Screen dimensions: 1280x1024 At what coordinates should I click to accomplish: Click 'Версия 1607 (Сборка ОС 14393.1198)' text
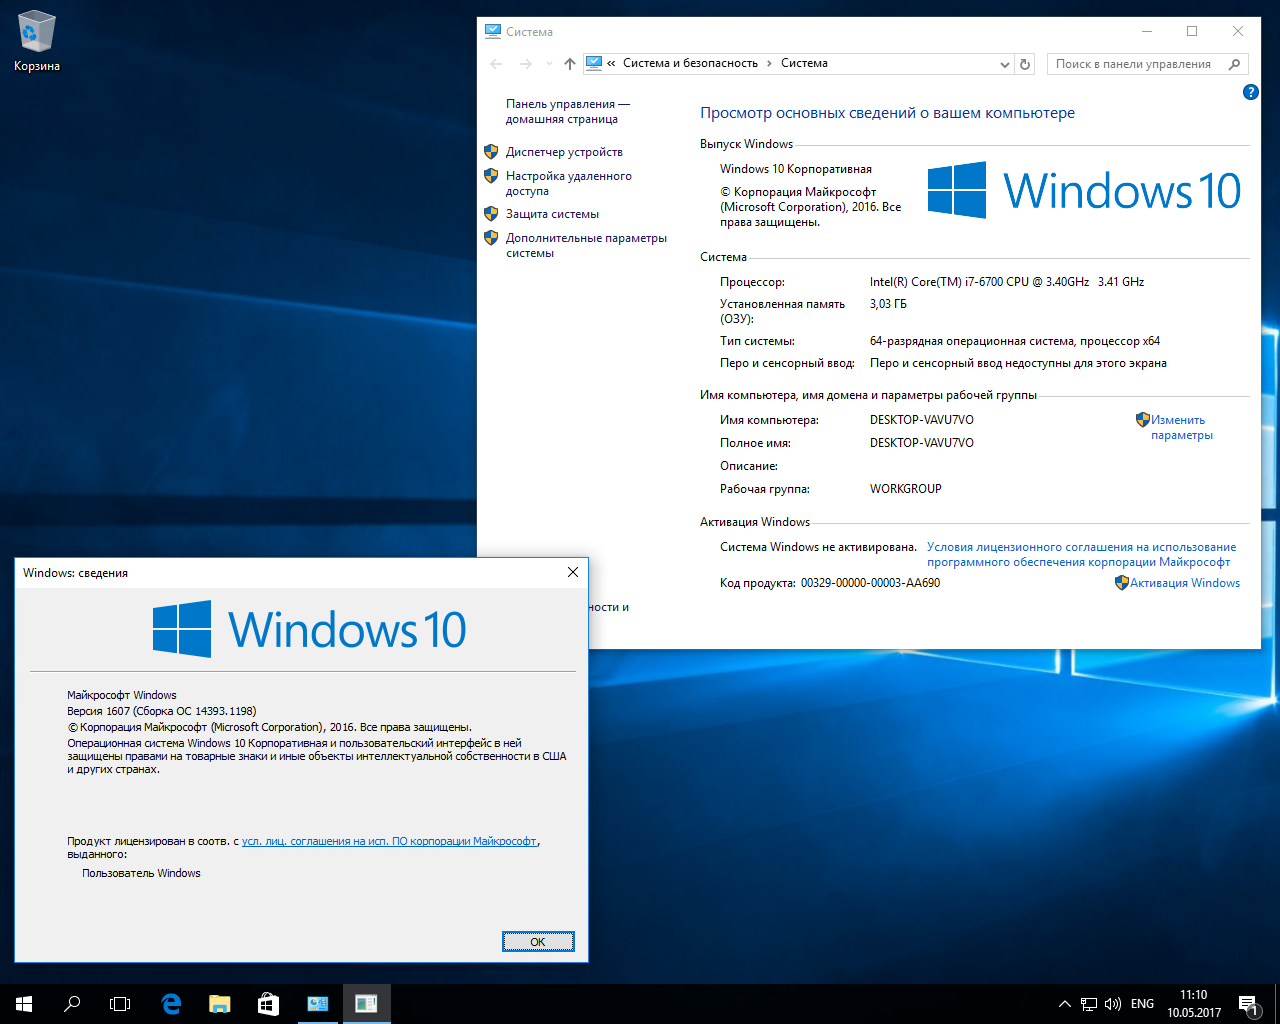162,711
